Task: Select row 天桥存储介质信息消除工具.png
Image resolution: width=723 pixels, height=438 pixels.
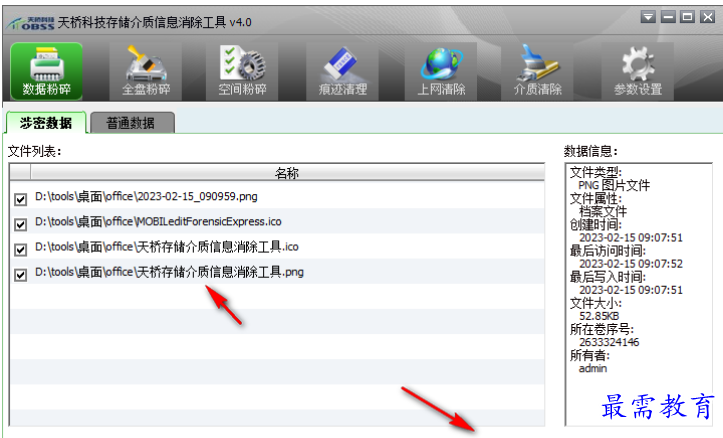Action: (277, 272)
